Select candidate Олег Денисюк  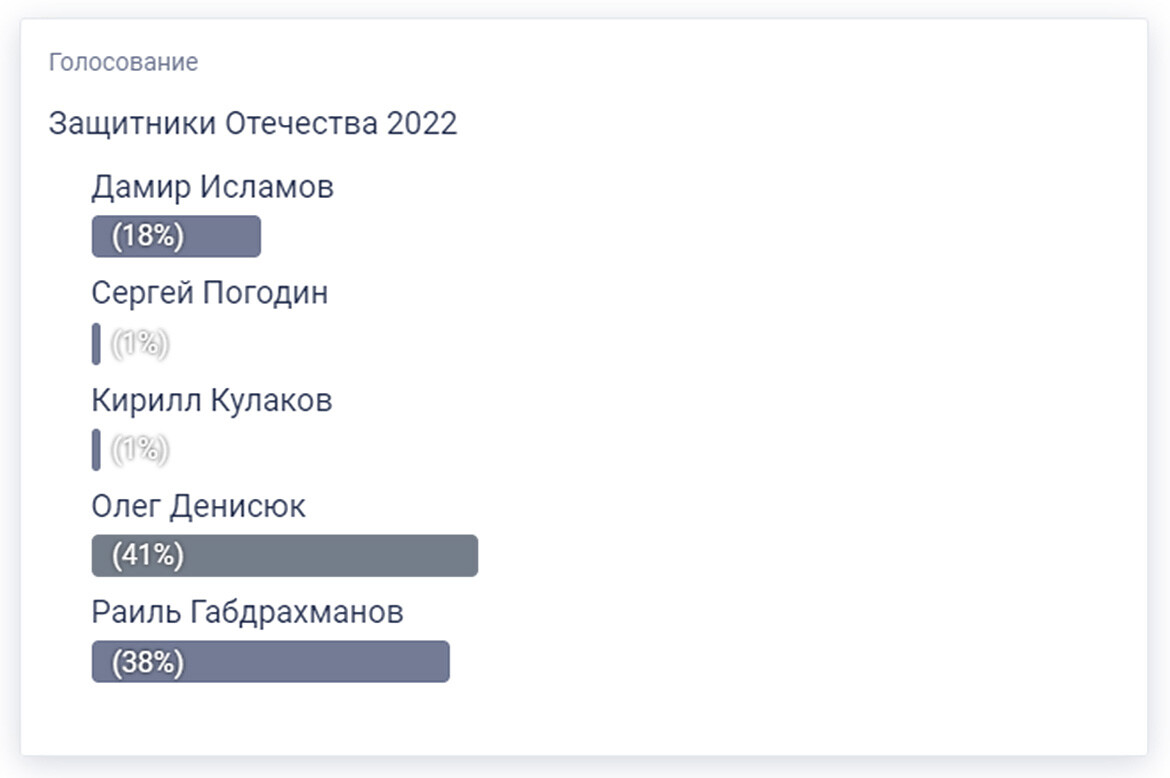pos(198,506)
